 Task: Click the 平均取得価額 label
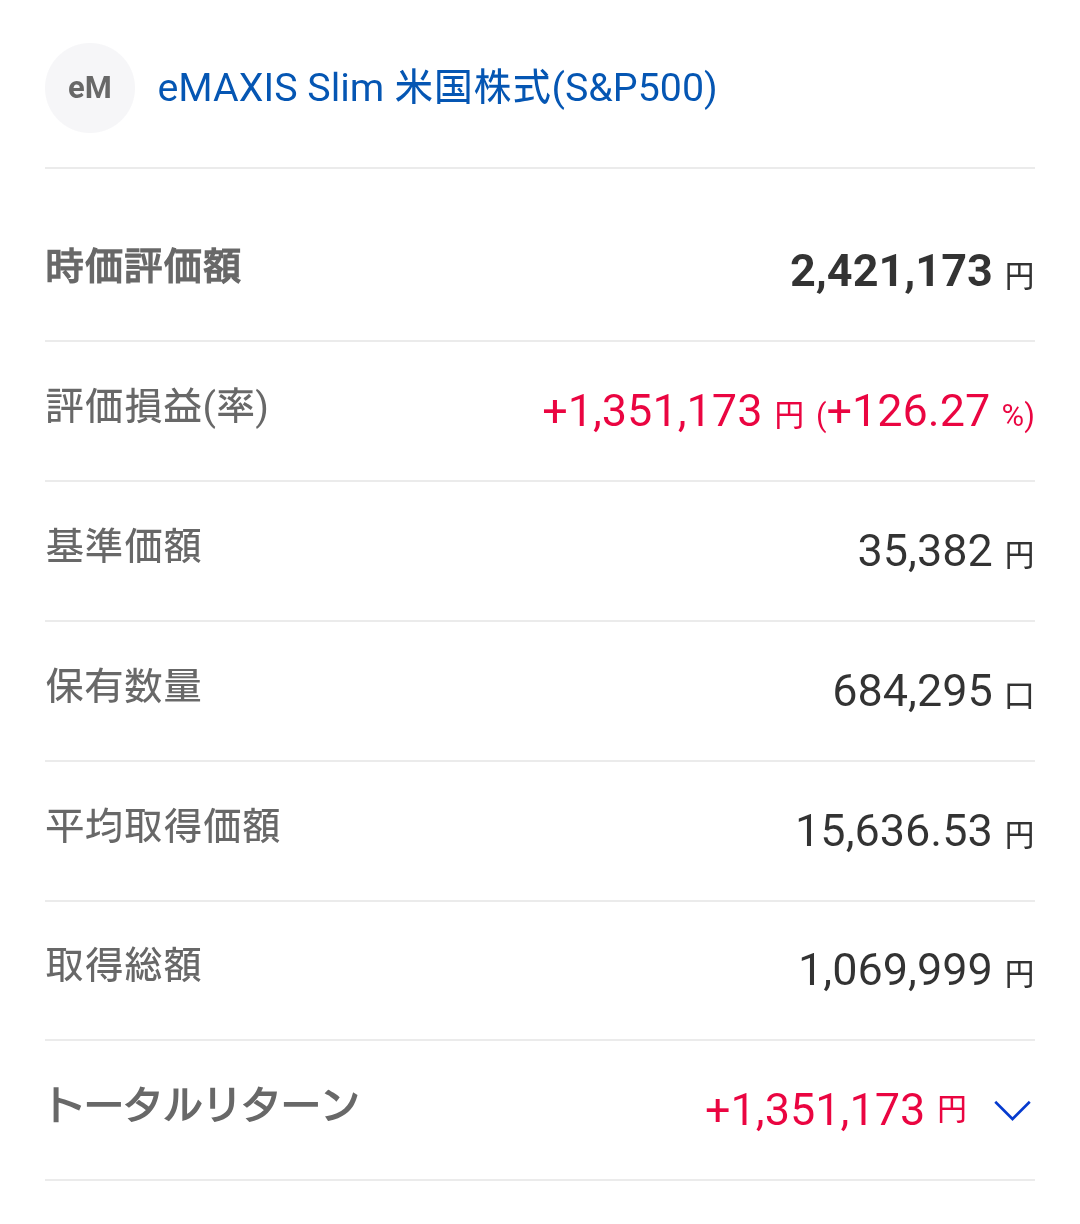[163, 827]
